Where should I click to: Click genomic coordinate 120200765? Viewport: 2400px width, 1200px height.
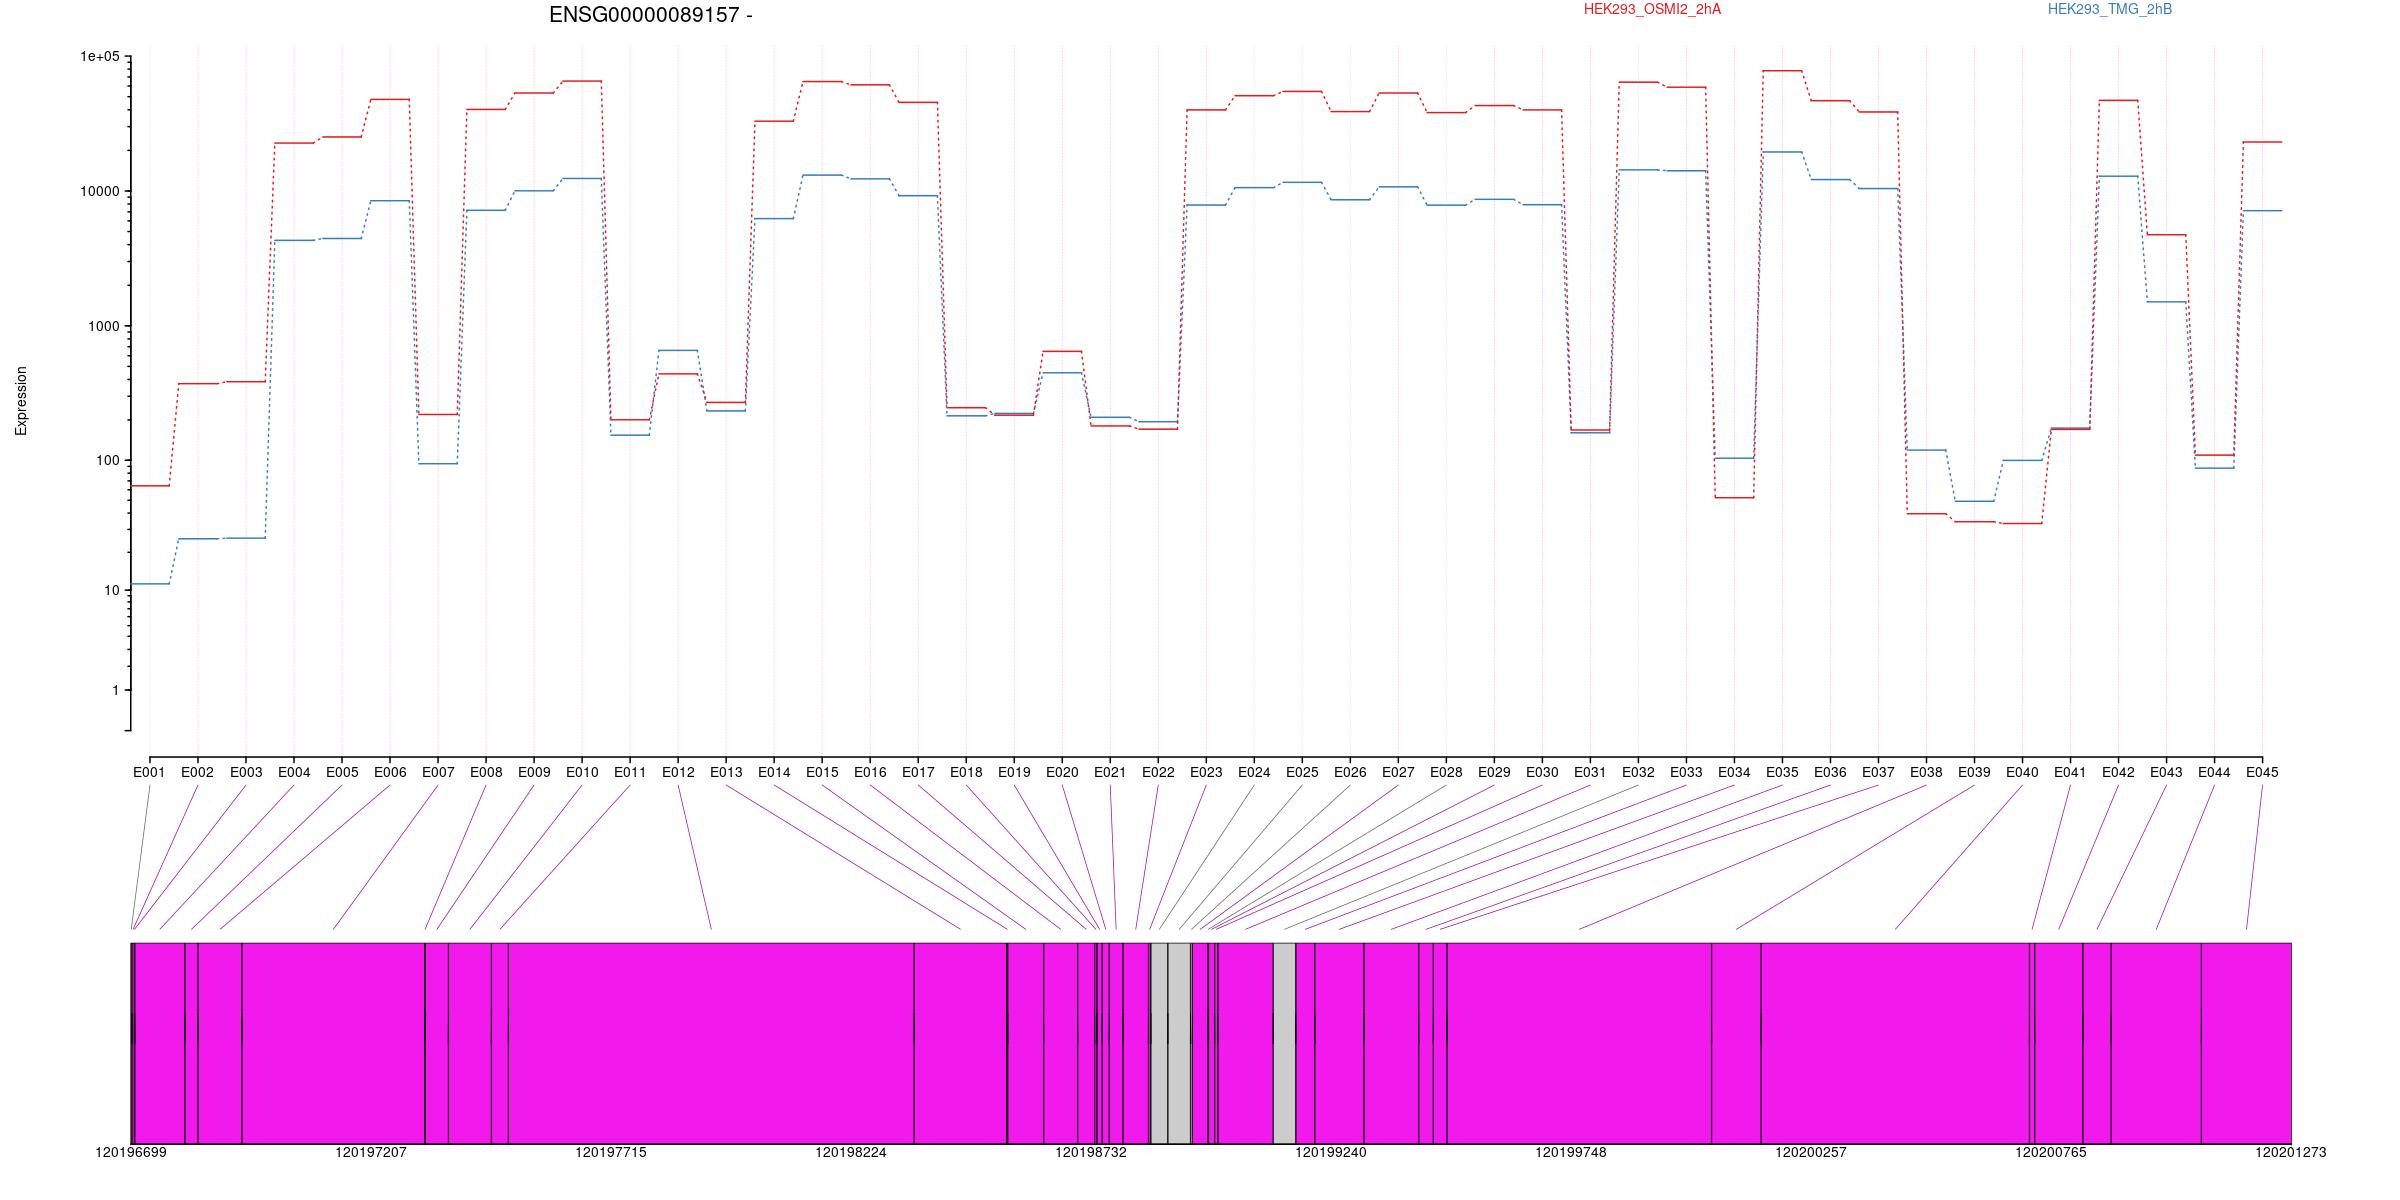click(2051, 1153)
